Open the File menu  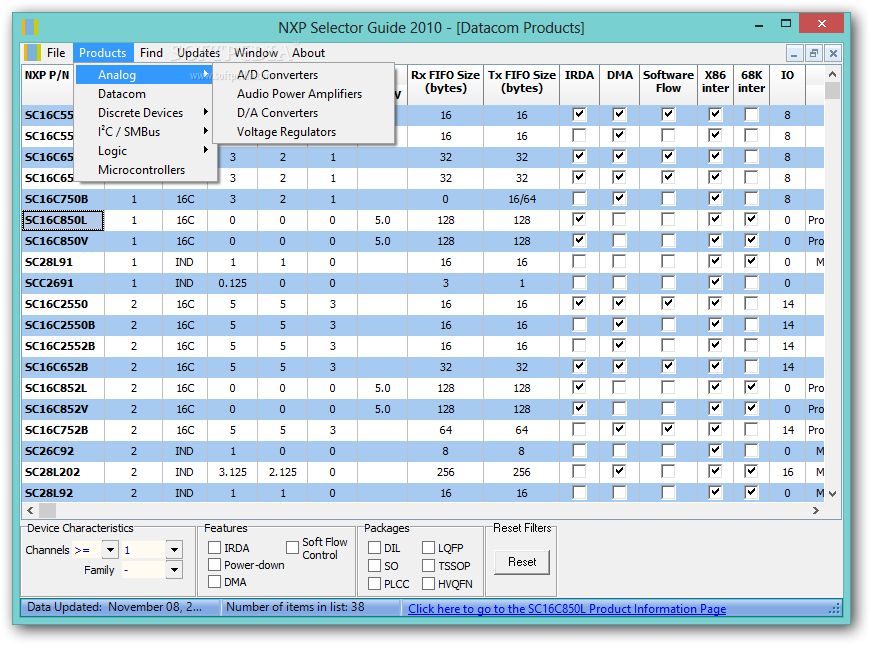click(56, 53)
